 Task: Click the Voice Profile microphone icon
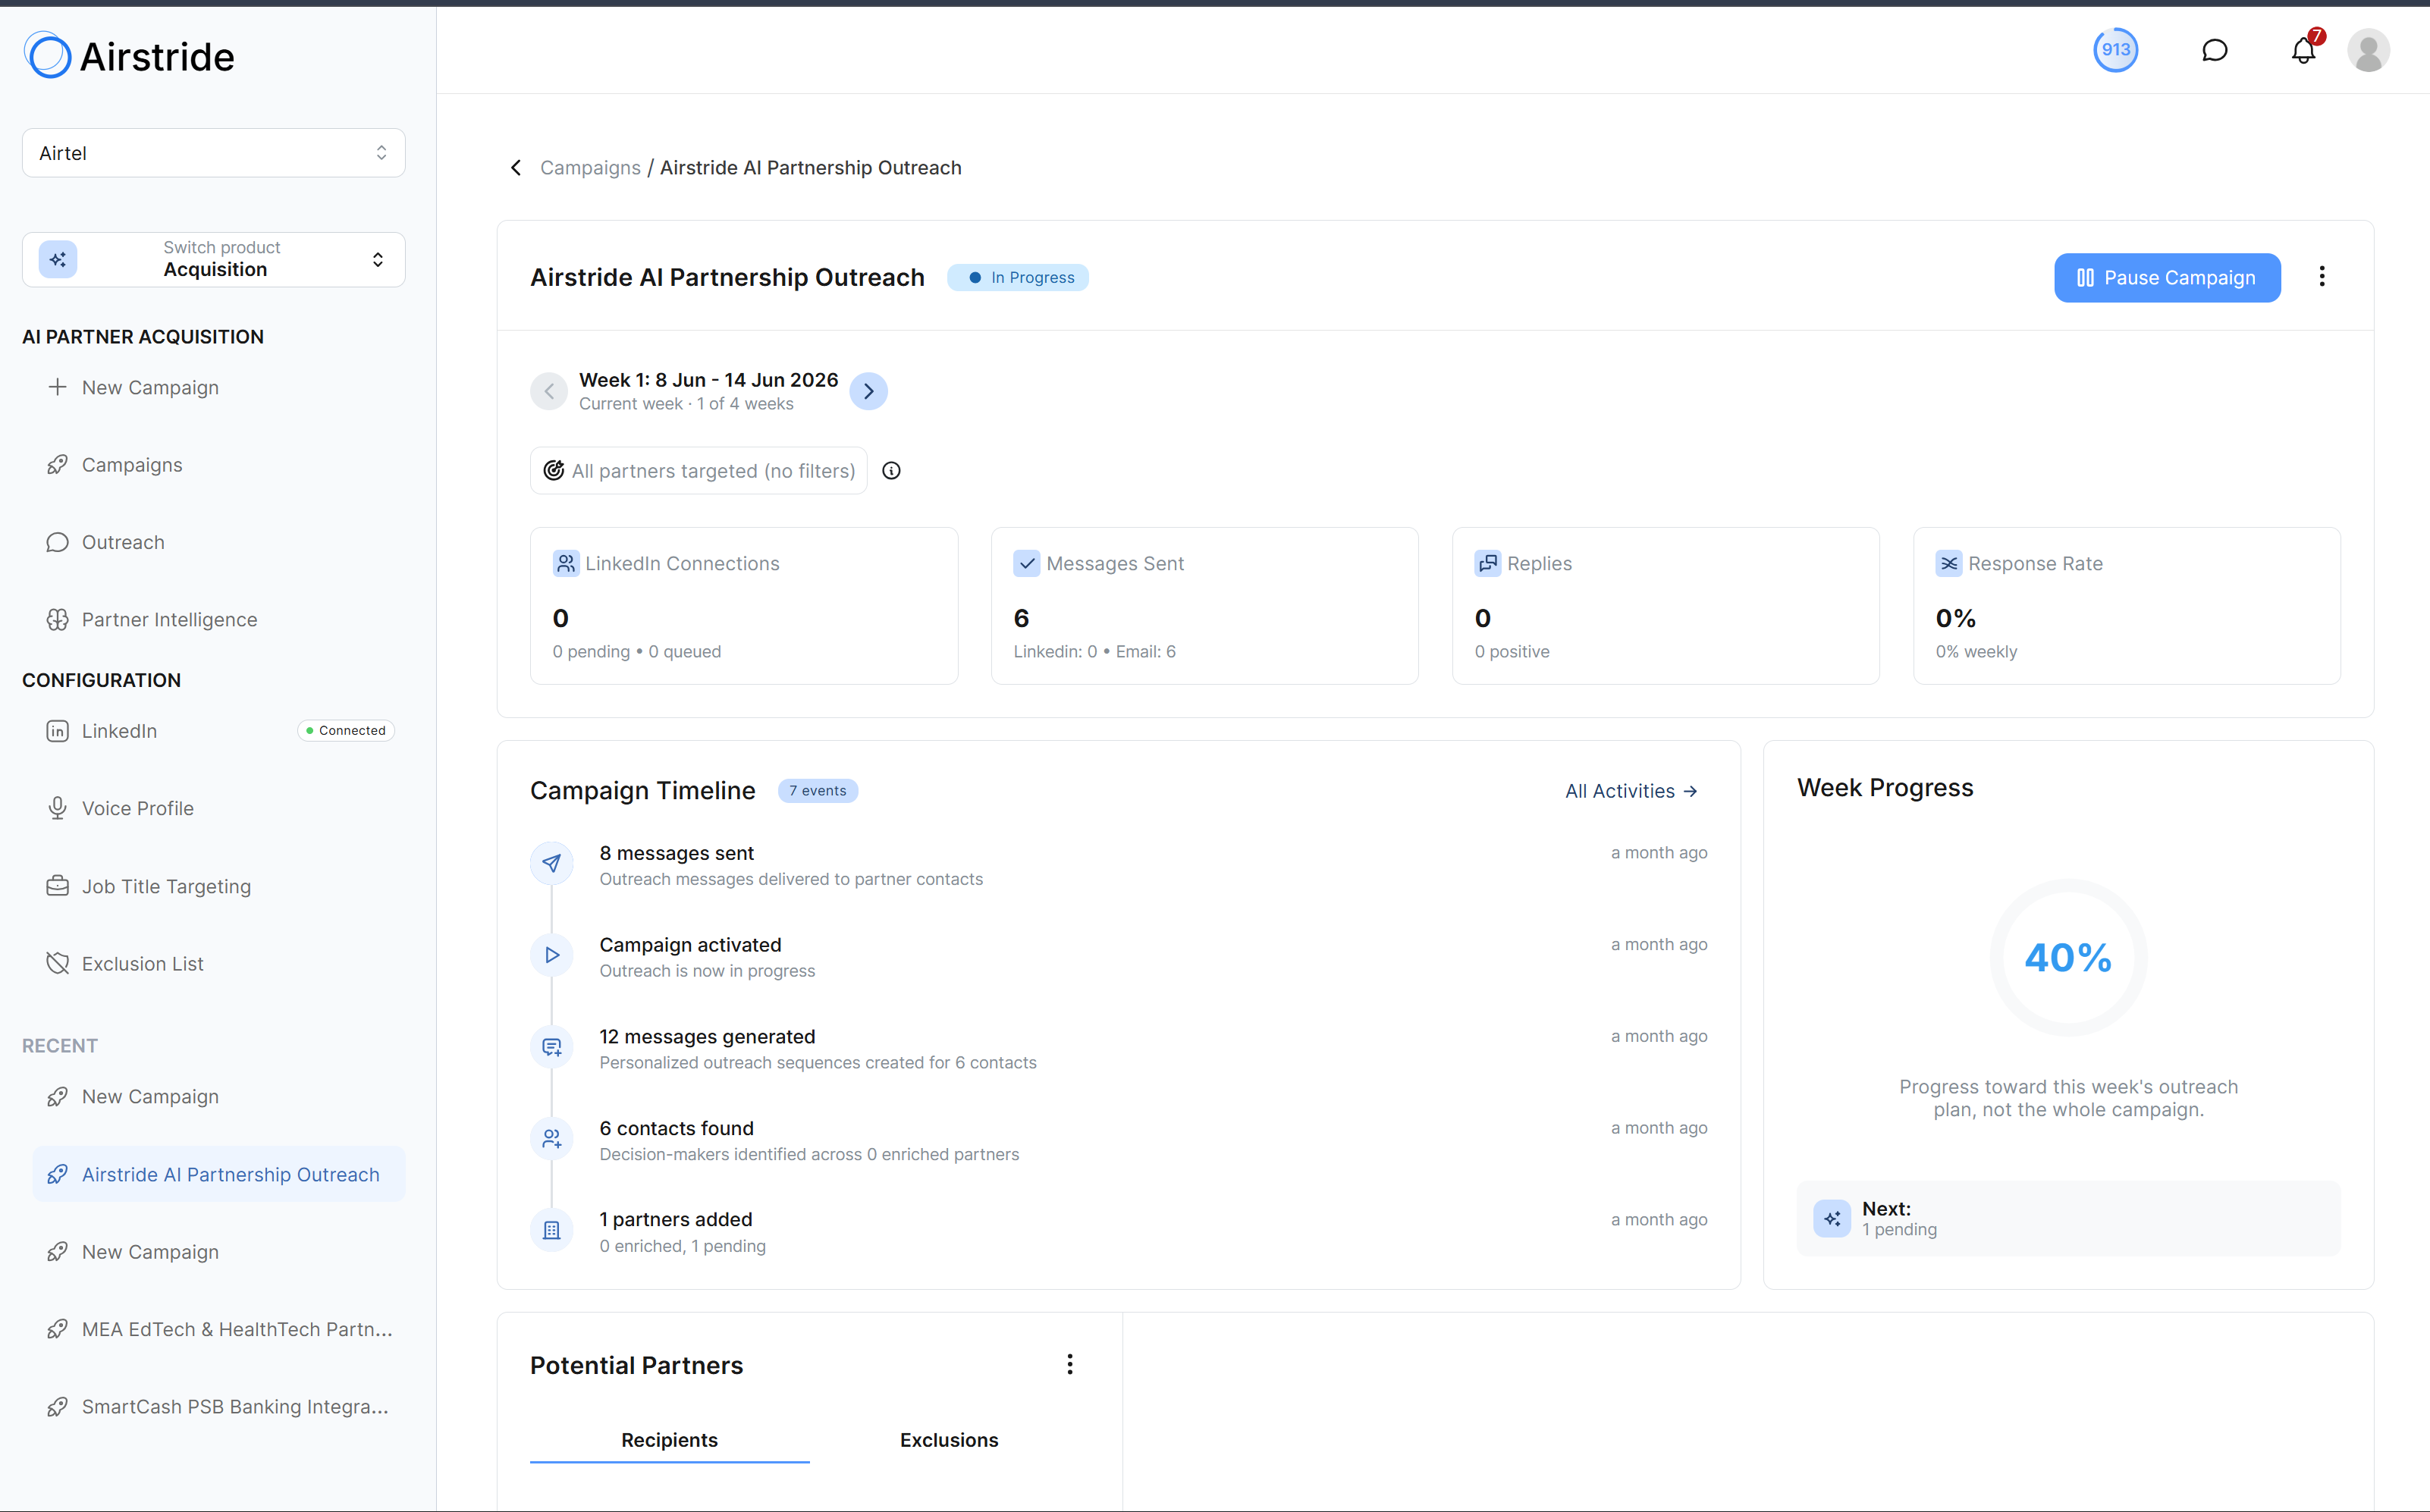[58, 808]
